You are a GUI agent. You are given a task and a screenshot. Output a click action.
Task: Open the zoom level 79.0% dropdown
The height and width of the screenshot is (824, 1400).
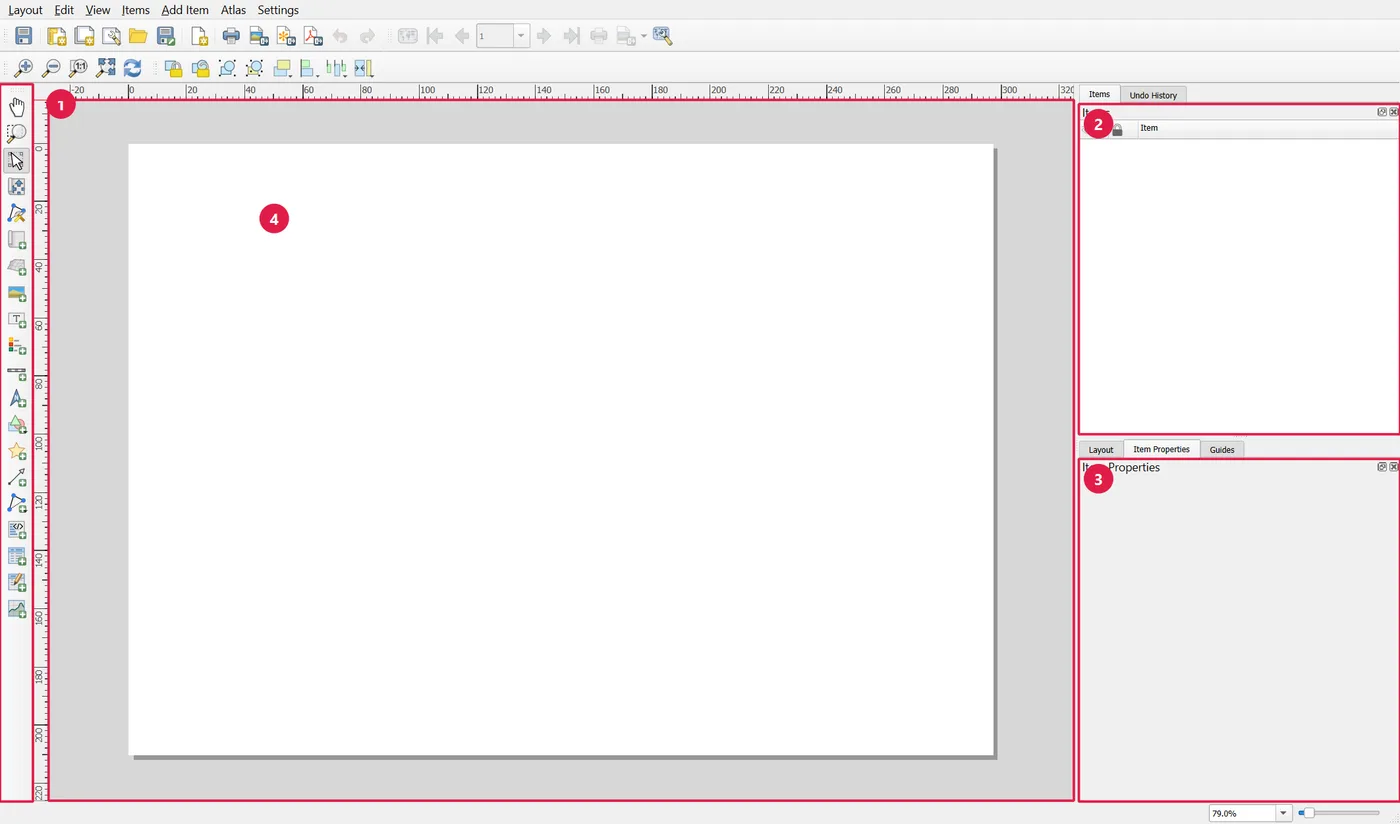(1283, 813)
